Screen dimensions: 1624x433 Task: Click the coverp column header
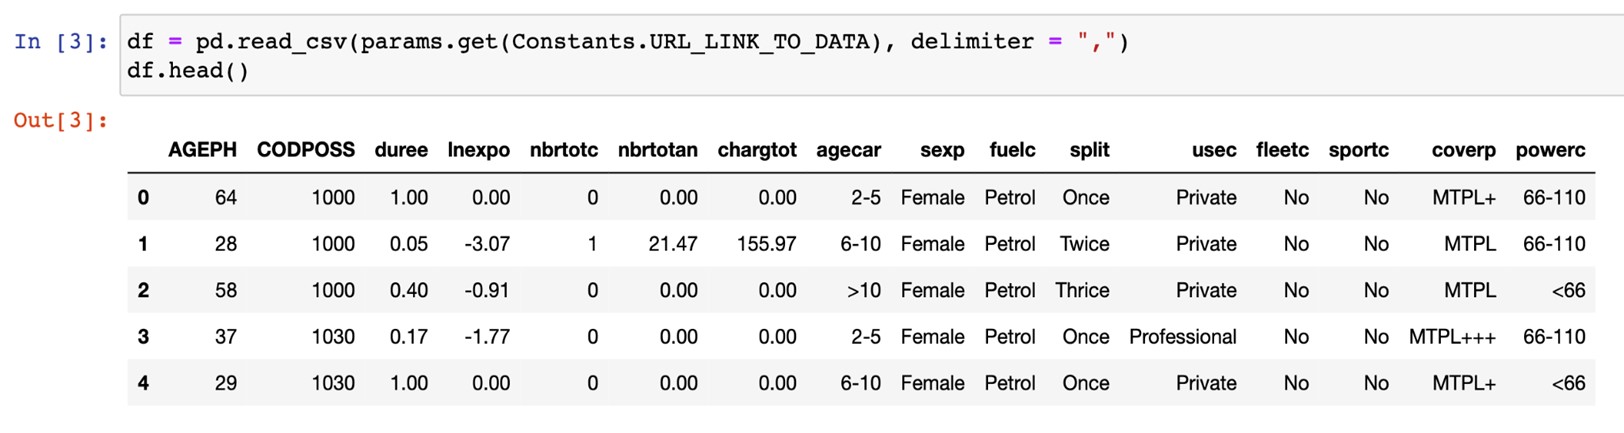[x=1463, y=150]
